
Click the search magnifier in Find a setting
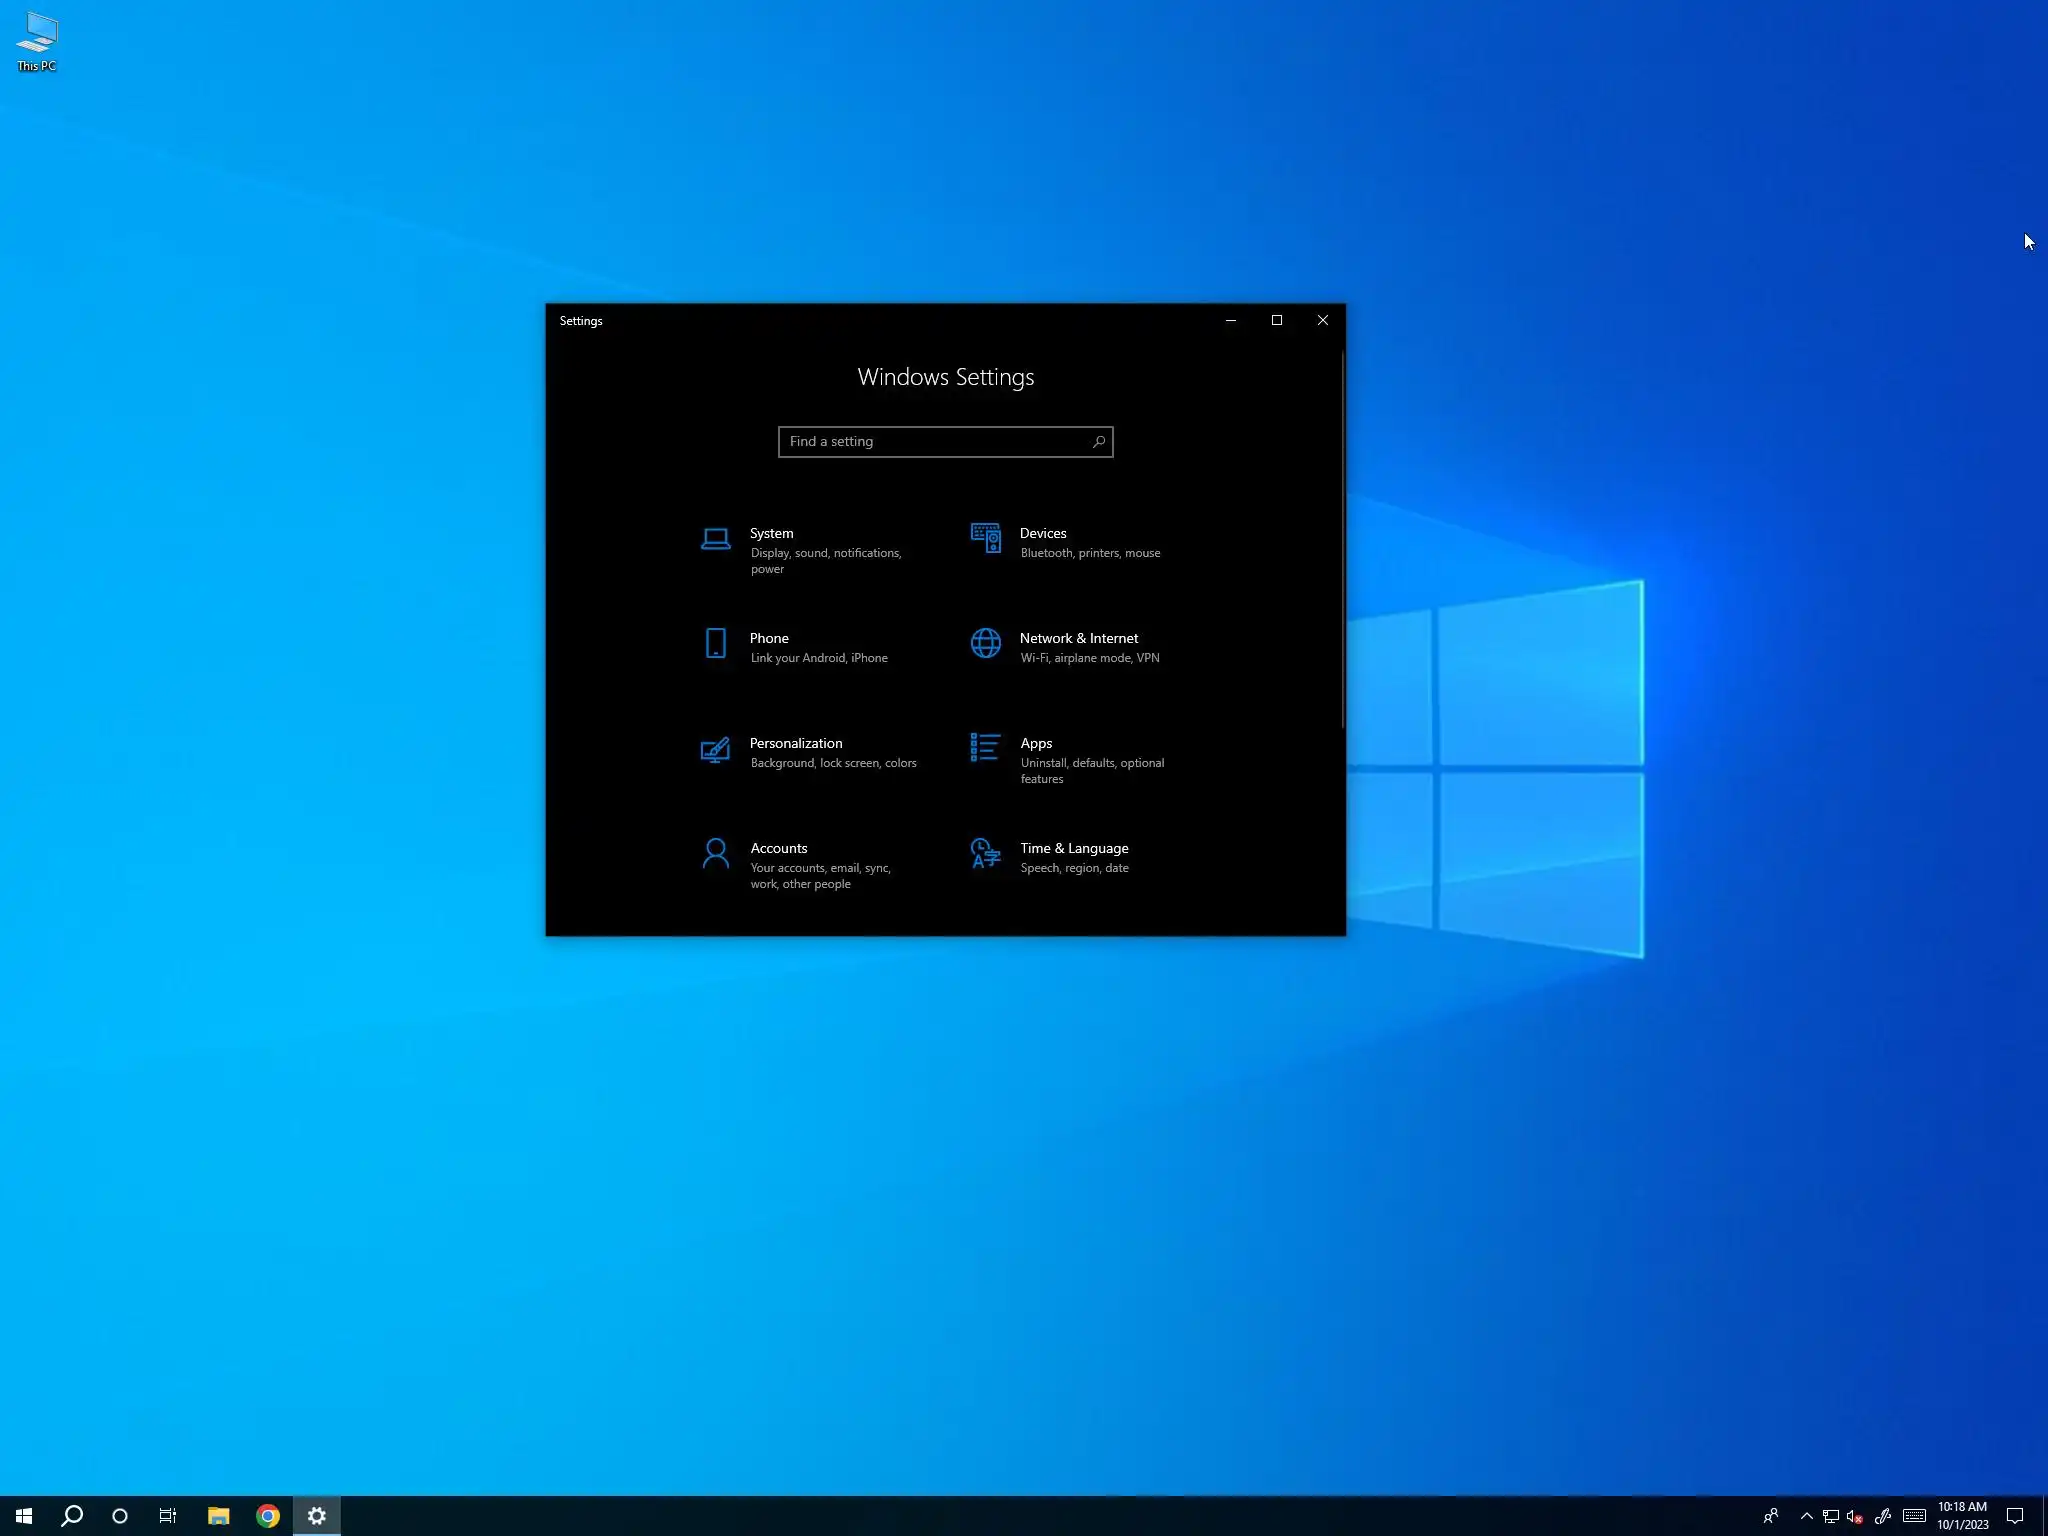click(x=1098, y=442)
